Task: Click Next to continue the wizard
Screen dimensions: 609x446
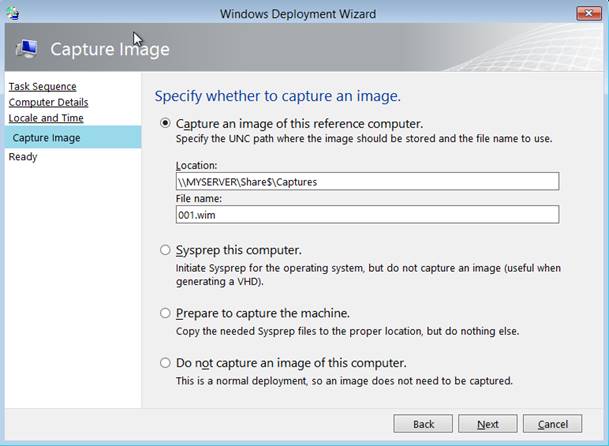Action: [x=488, y=424]
